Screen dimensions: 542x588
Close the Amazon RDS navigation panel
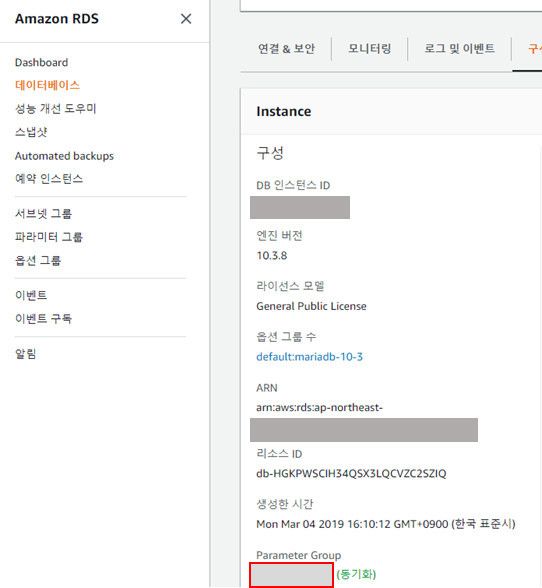coord(186,19)
